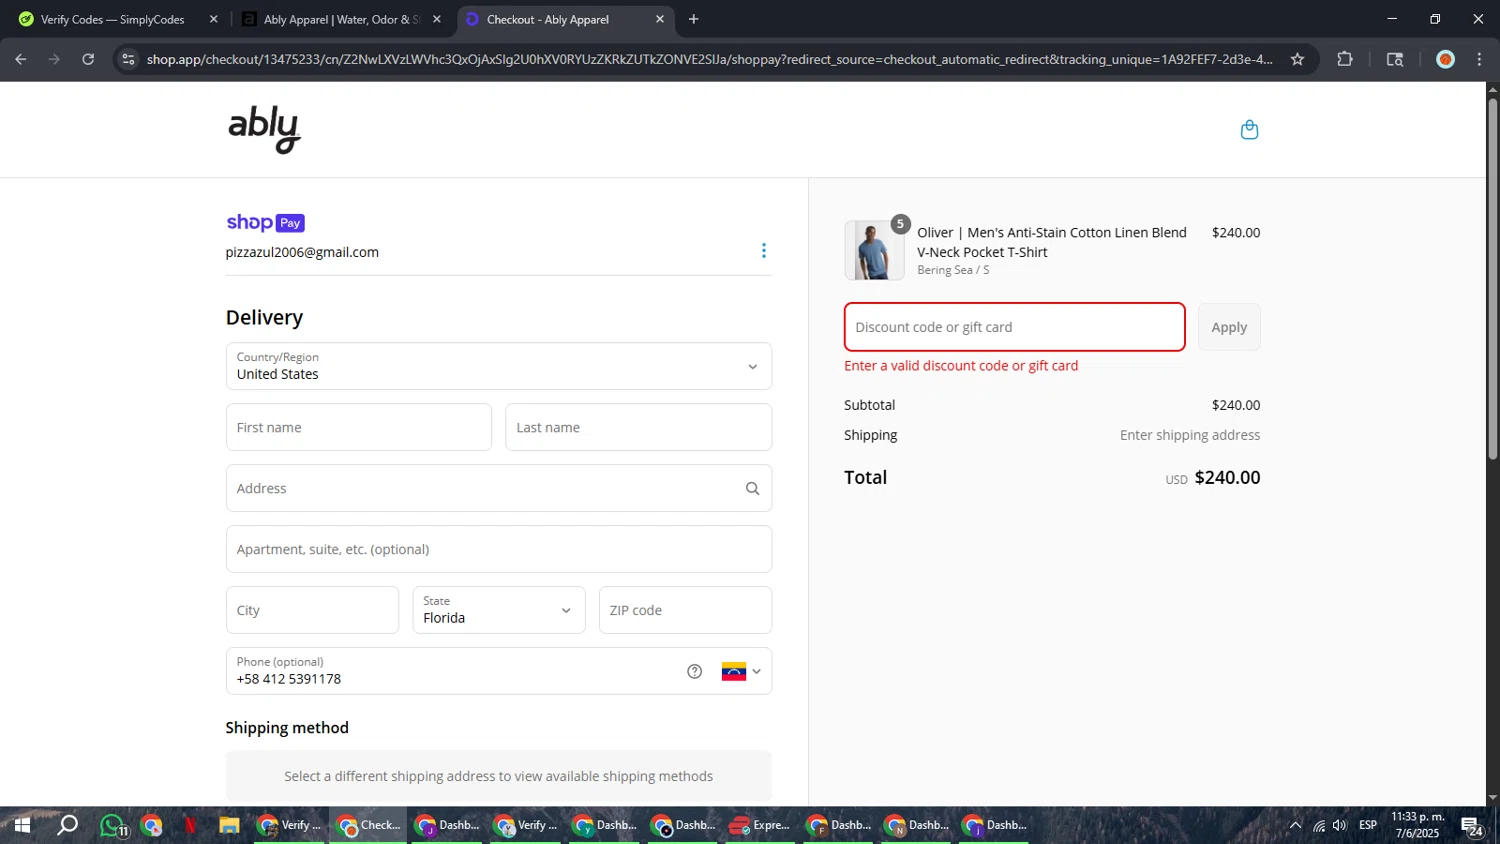
Task: Click the ESP input language indicator
Action: pyautogui.click(x=1368, y=826)
